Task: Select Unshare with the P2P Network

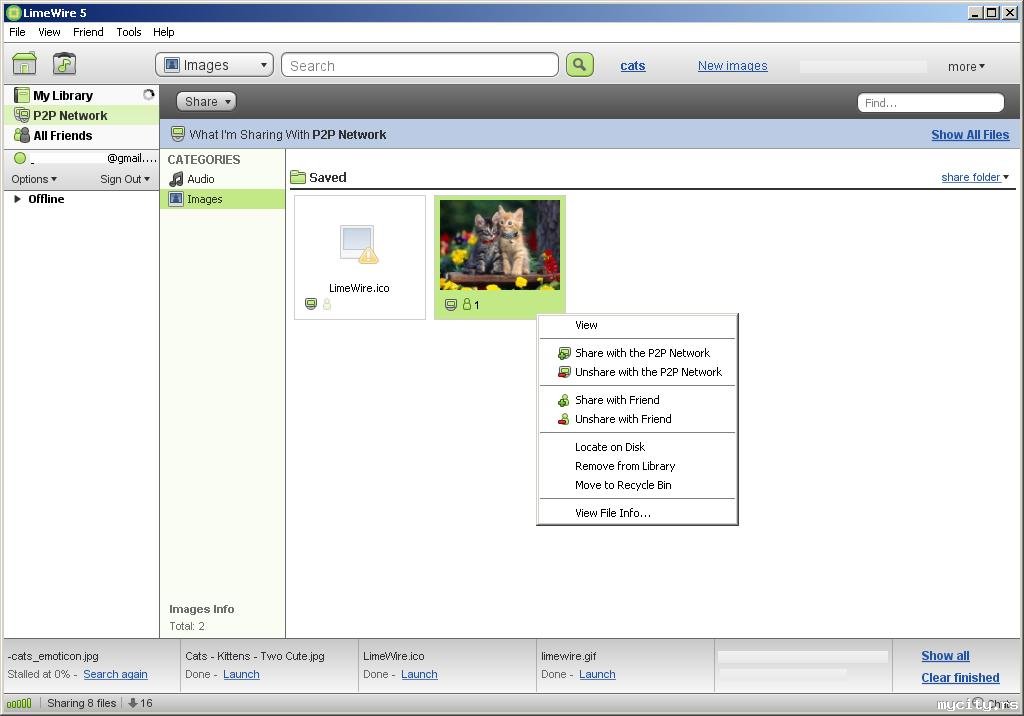Action: [x=637, y=372]
